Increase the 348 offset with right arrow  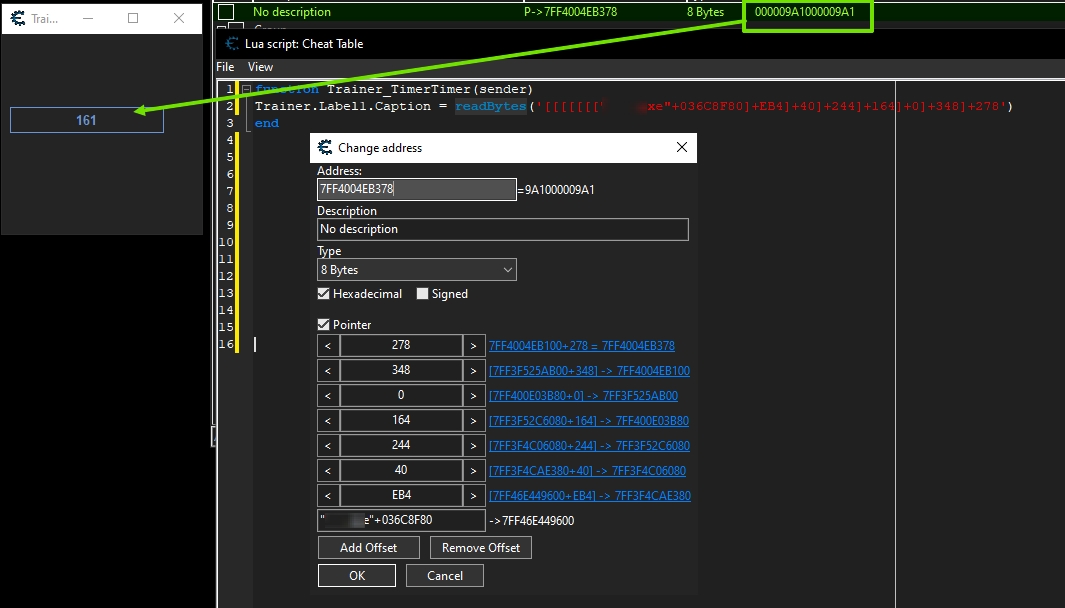(x=473, y=370)
